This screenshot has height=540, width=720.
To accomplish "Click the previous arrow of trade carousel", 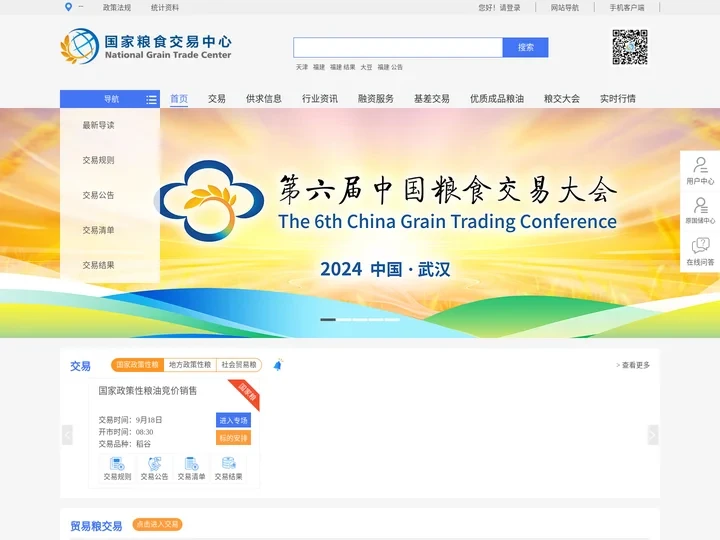I will coord(67,435).
